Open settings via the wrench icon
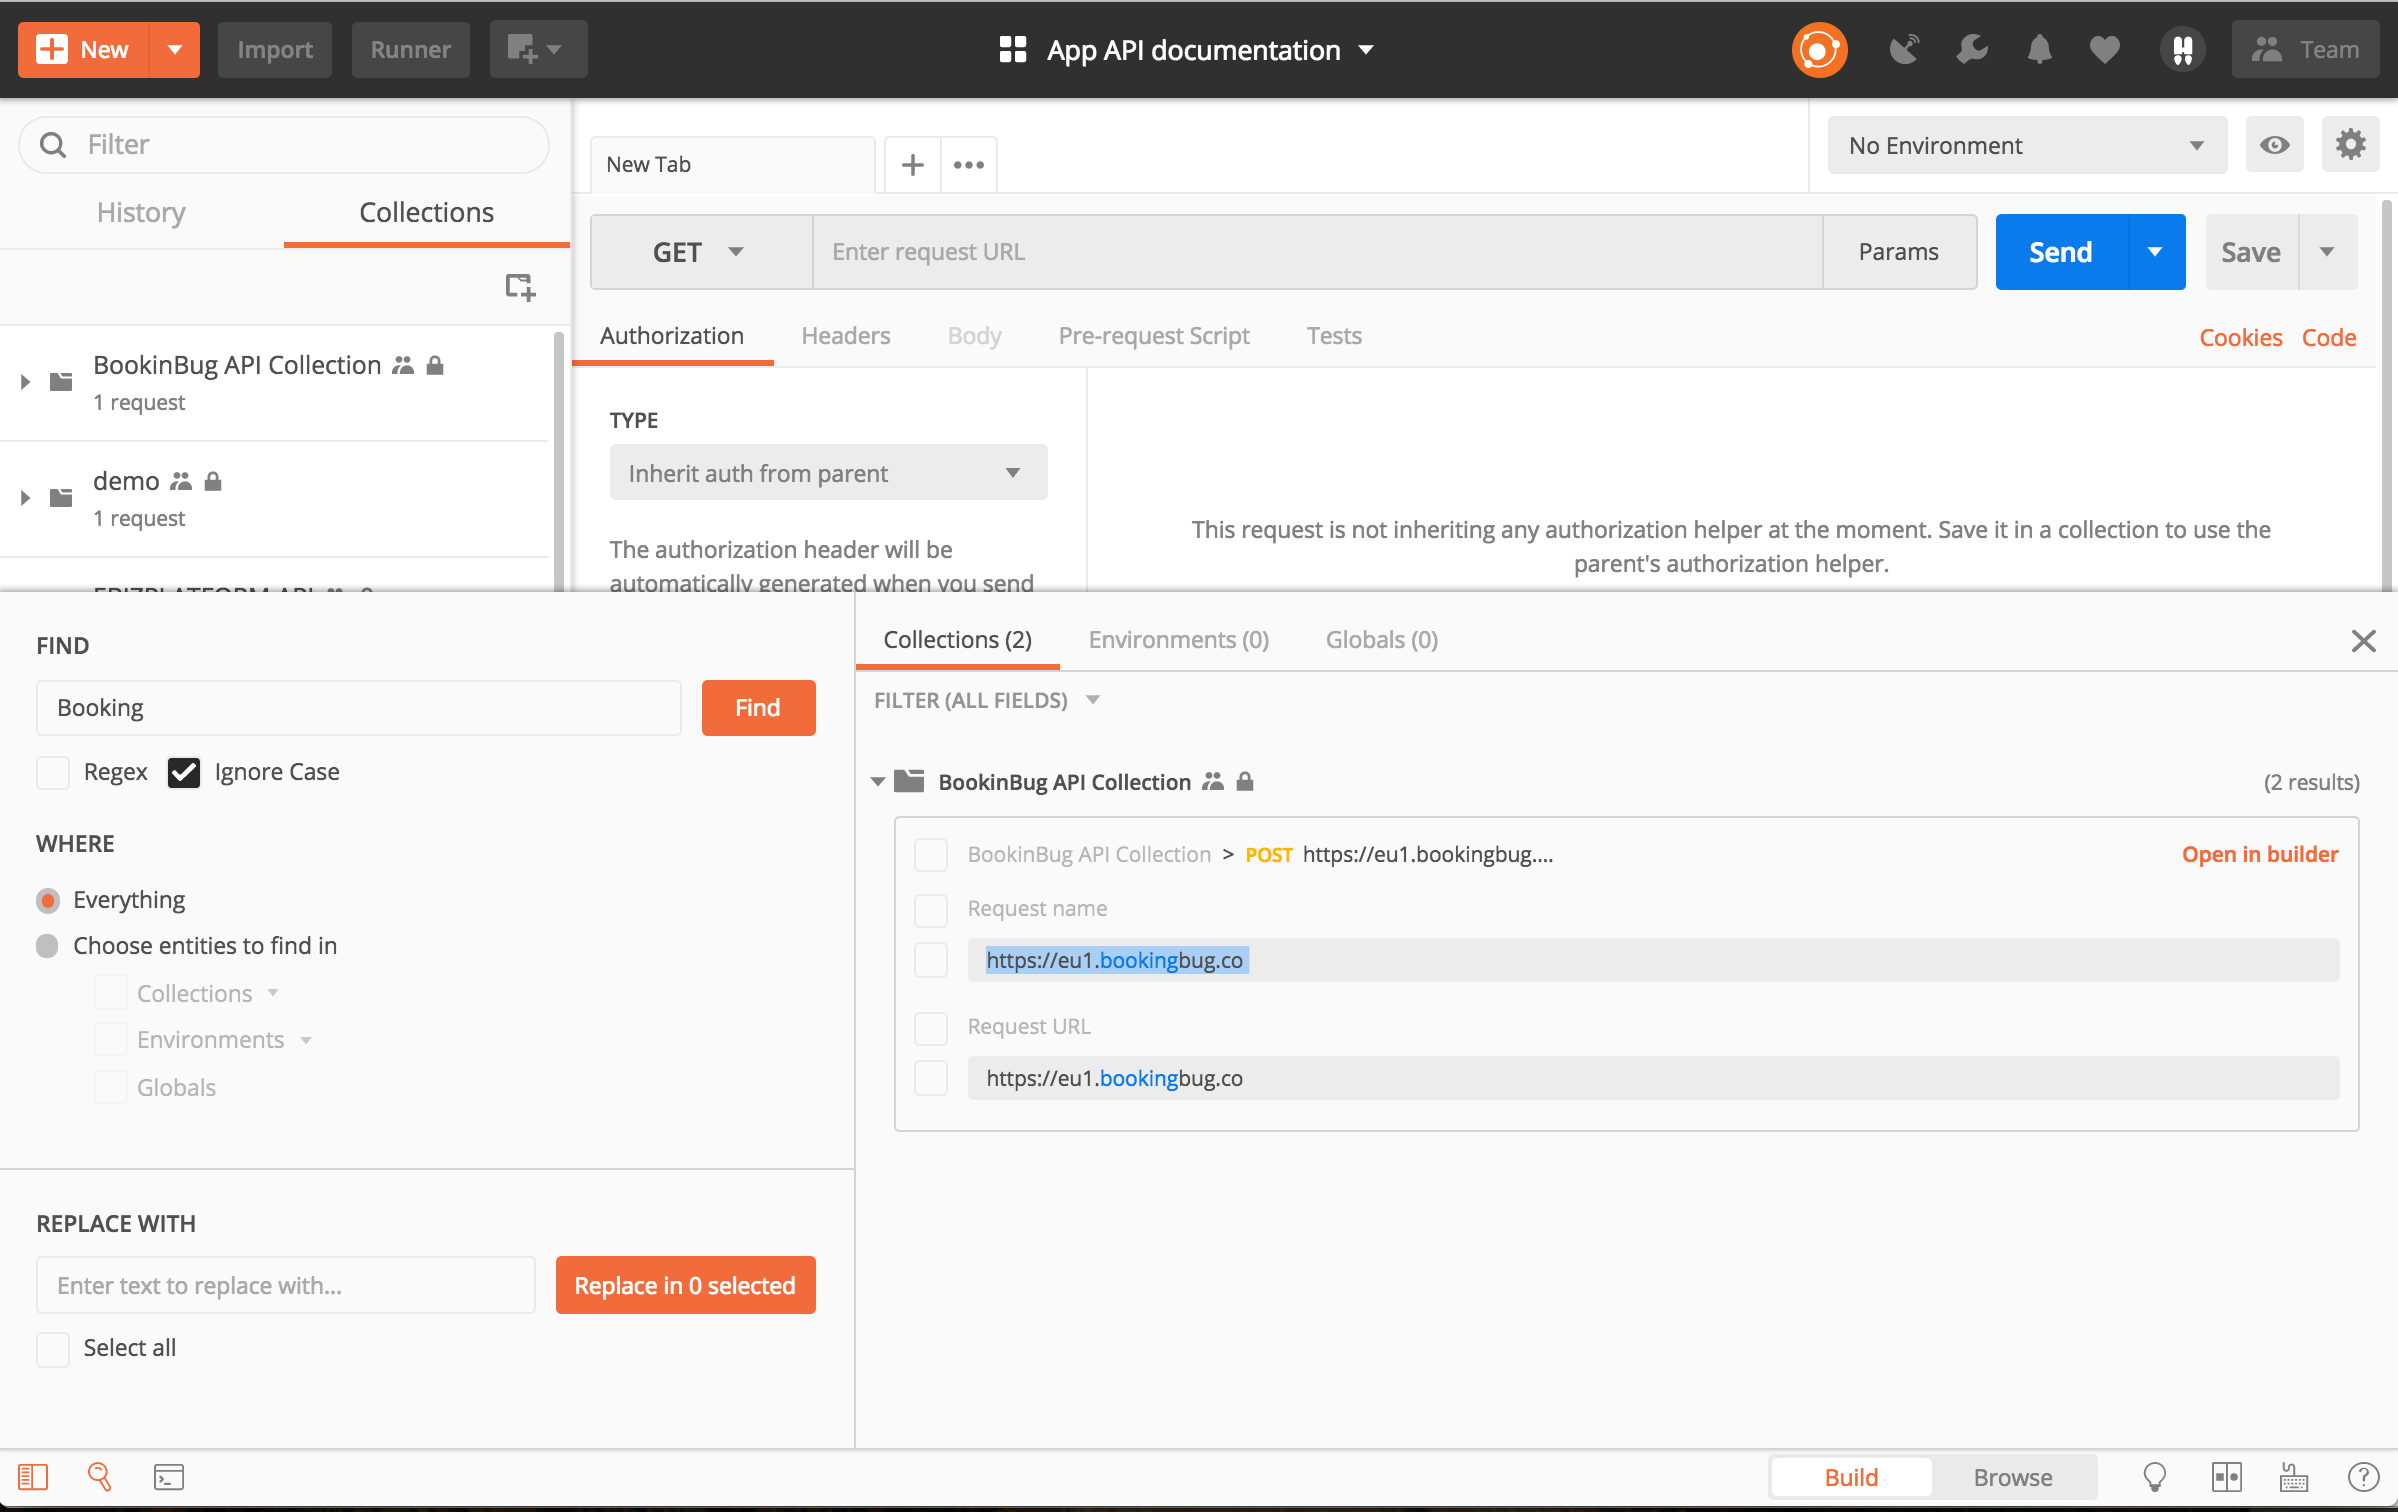This screenshot has width=2398, height=1512. point(1971,50)
